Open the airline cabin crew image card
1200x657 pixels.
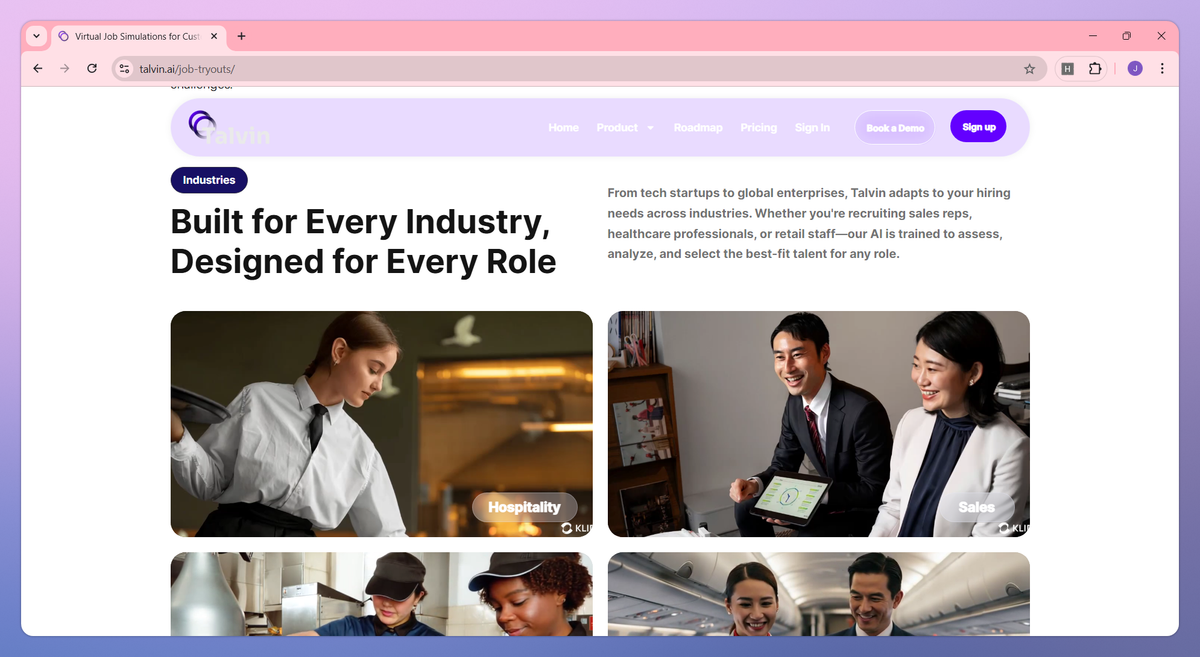click(818, 594)
